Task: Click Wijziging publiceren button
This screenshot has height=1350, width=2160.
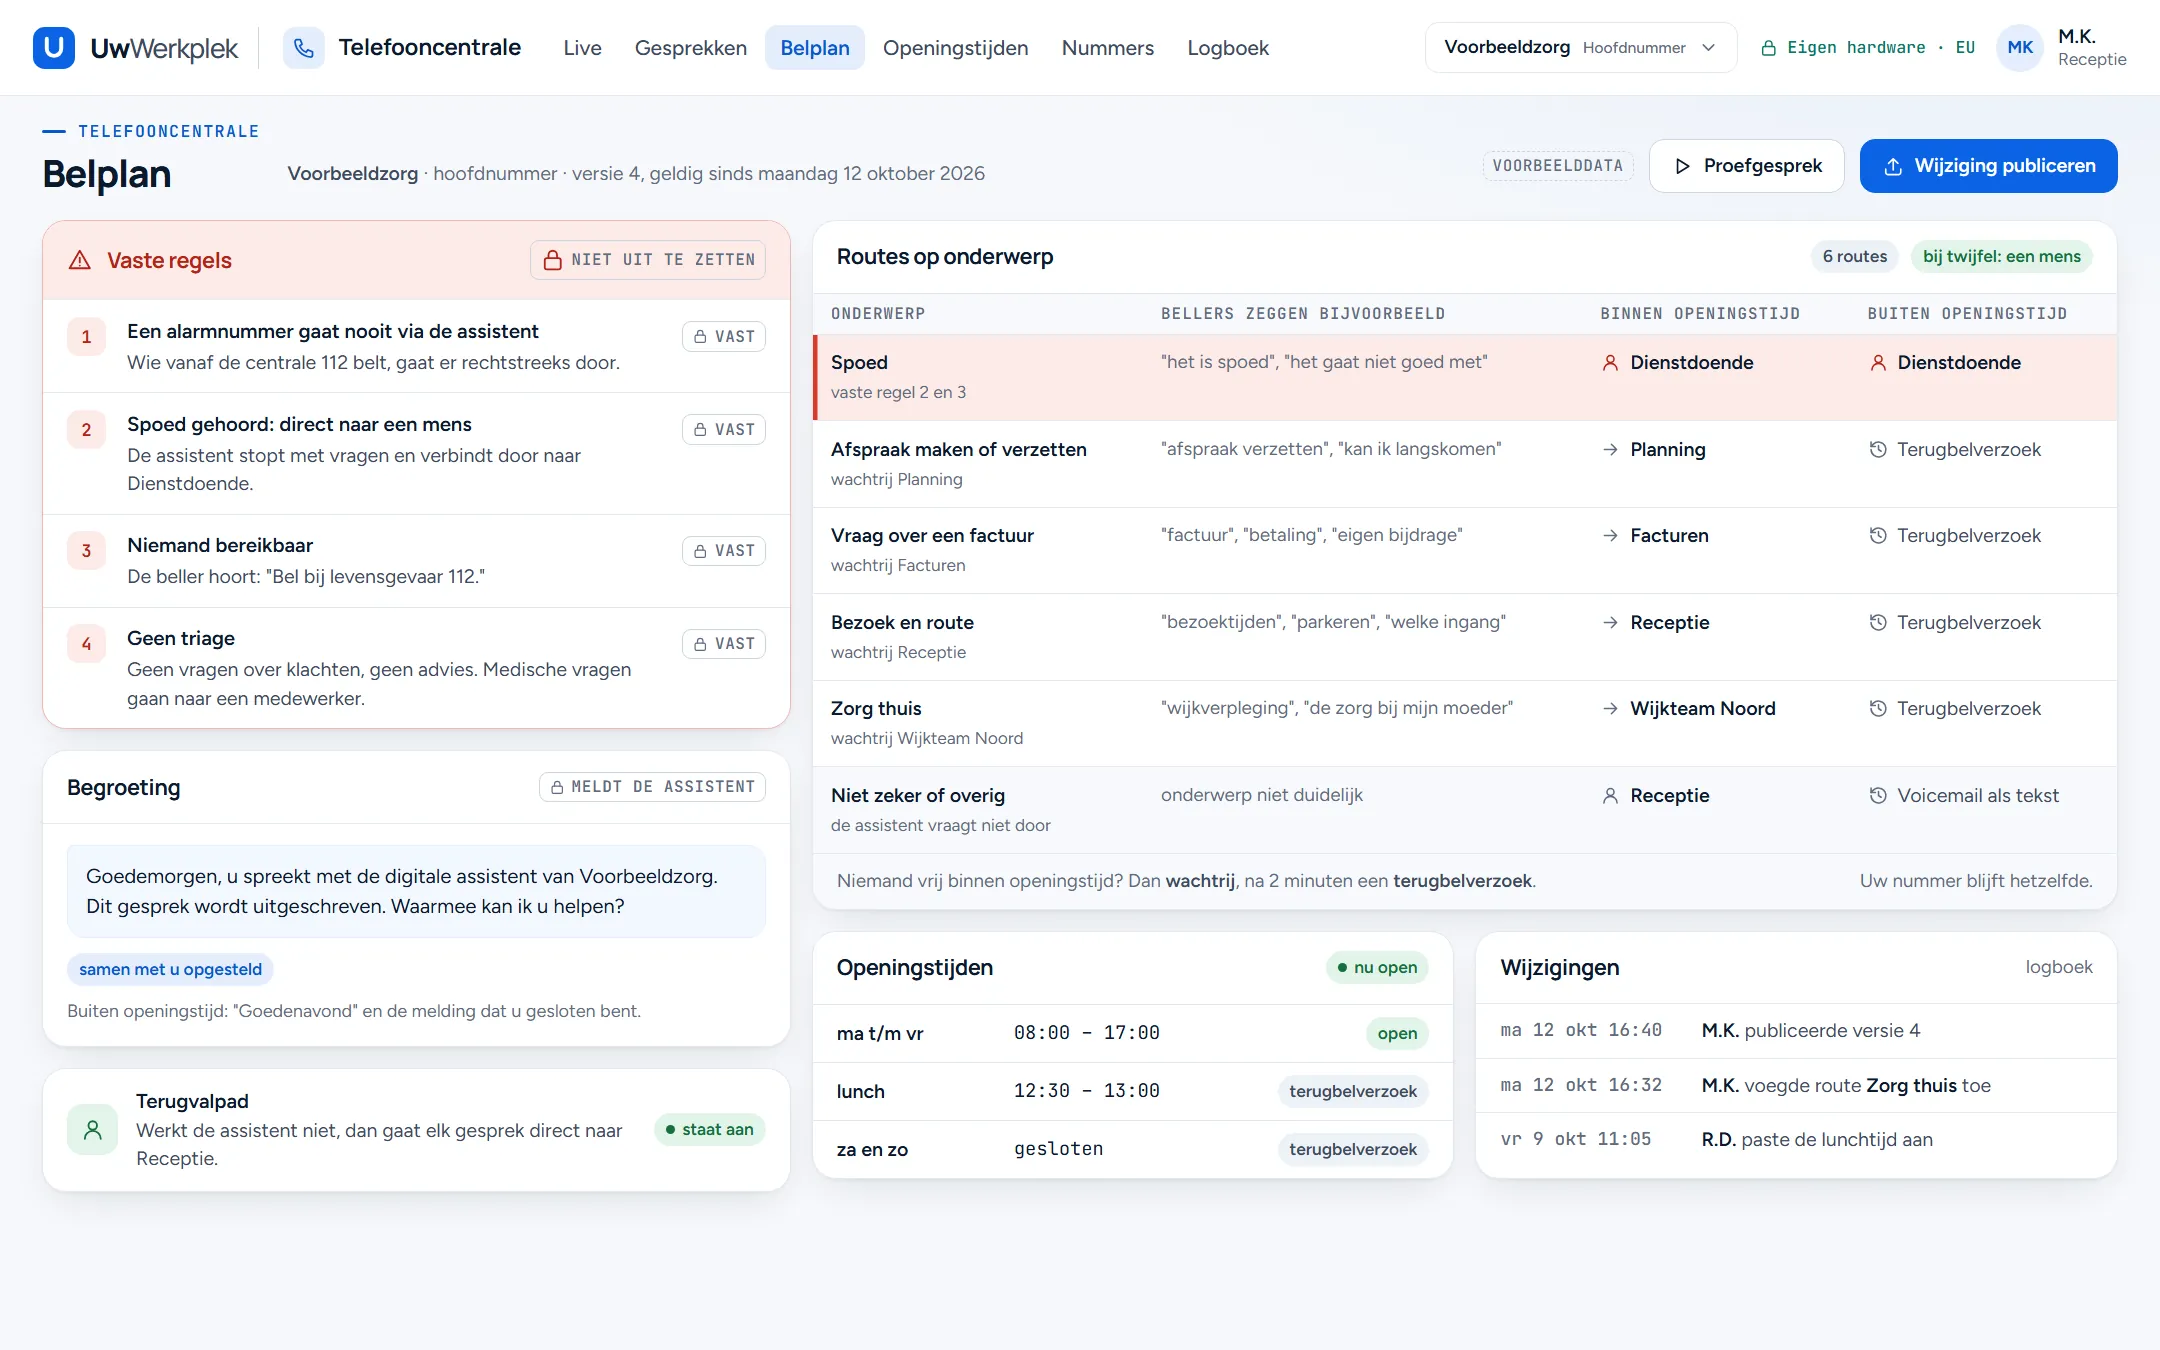Action: click(1988, 166)
